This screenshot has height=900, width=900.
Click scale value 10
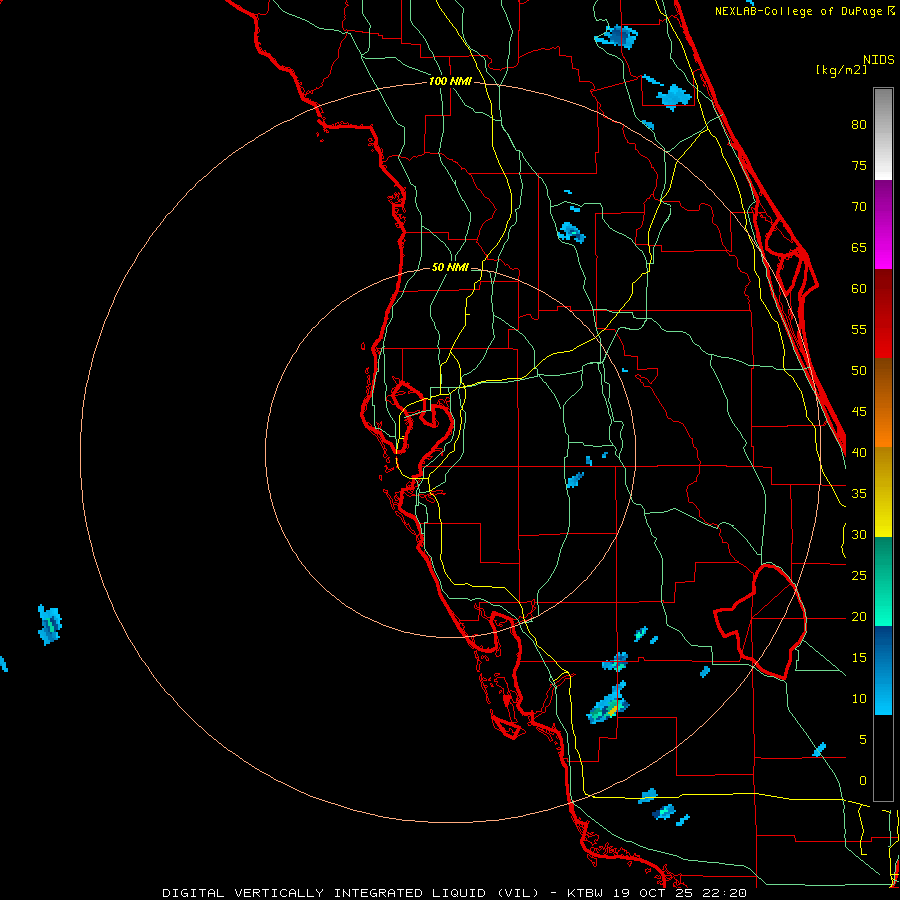[x=859, y=699]
